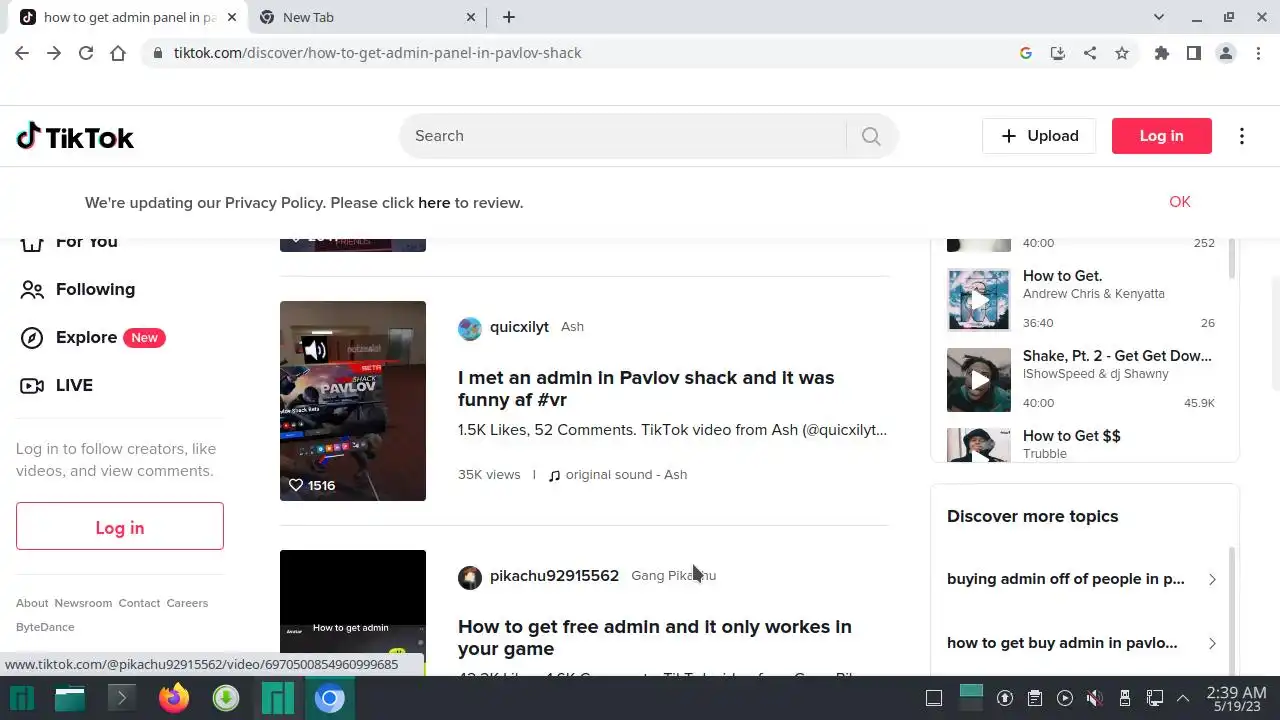Expand topic how to get buy admin in pavlov
Viewport: 1280px width, 720px height.
[1081, 643]
